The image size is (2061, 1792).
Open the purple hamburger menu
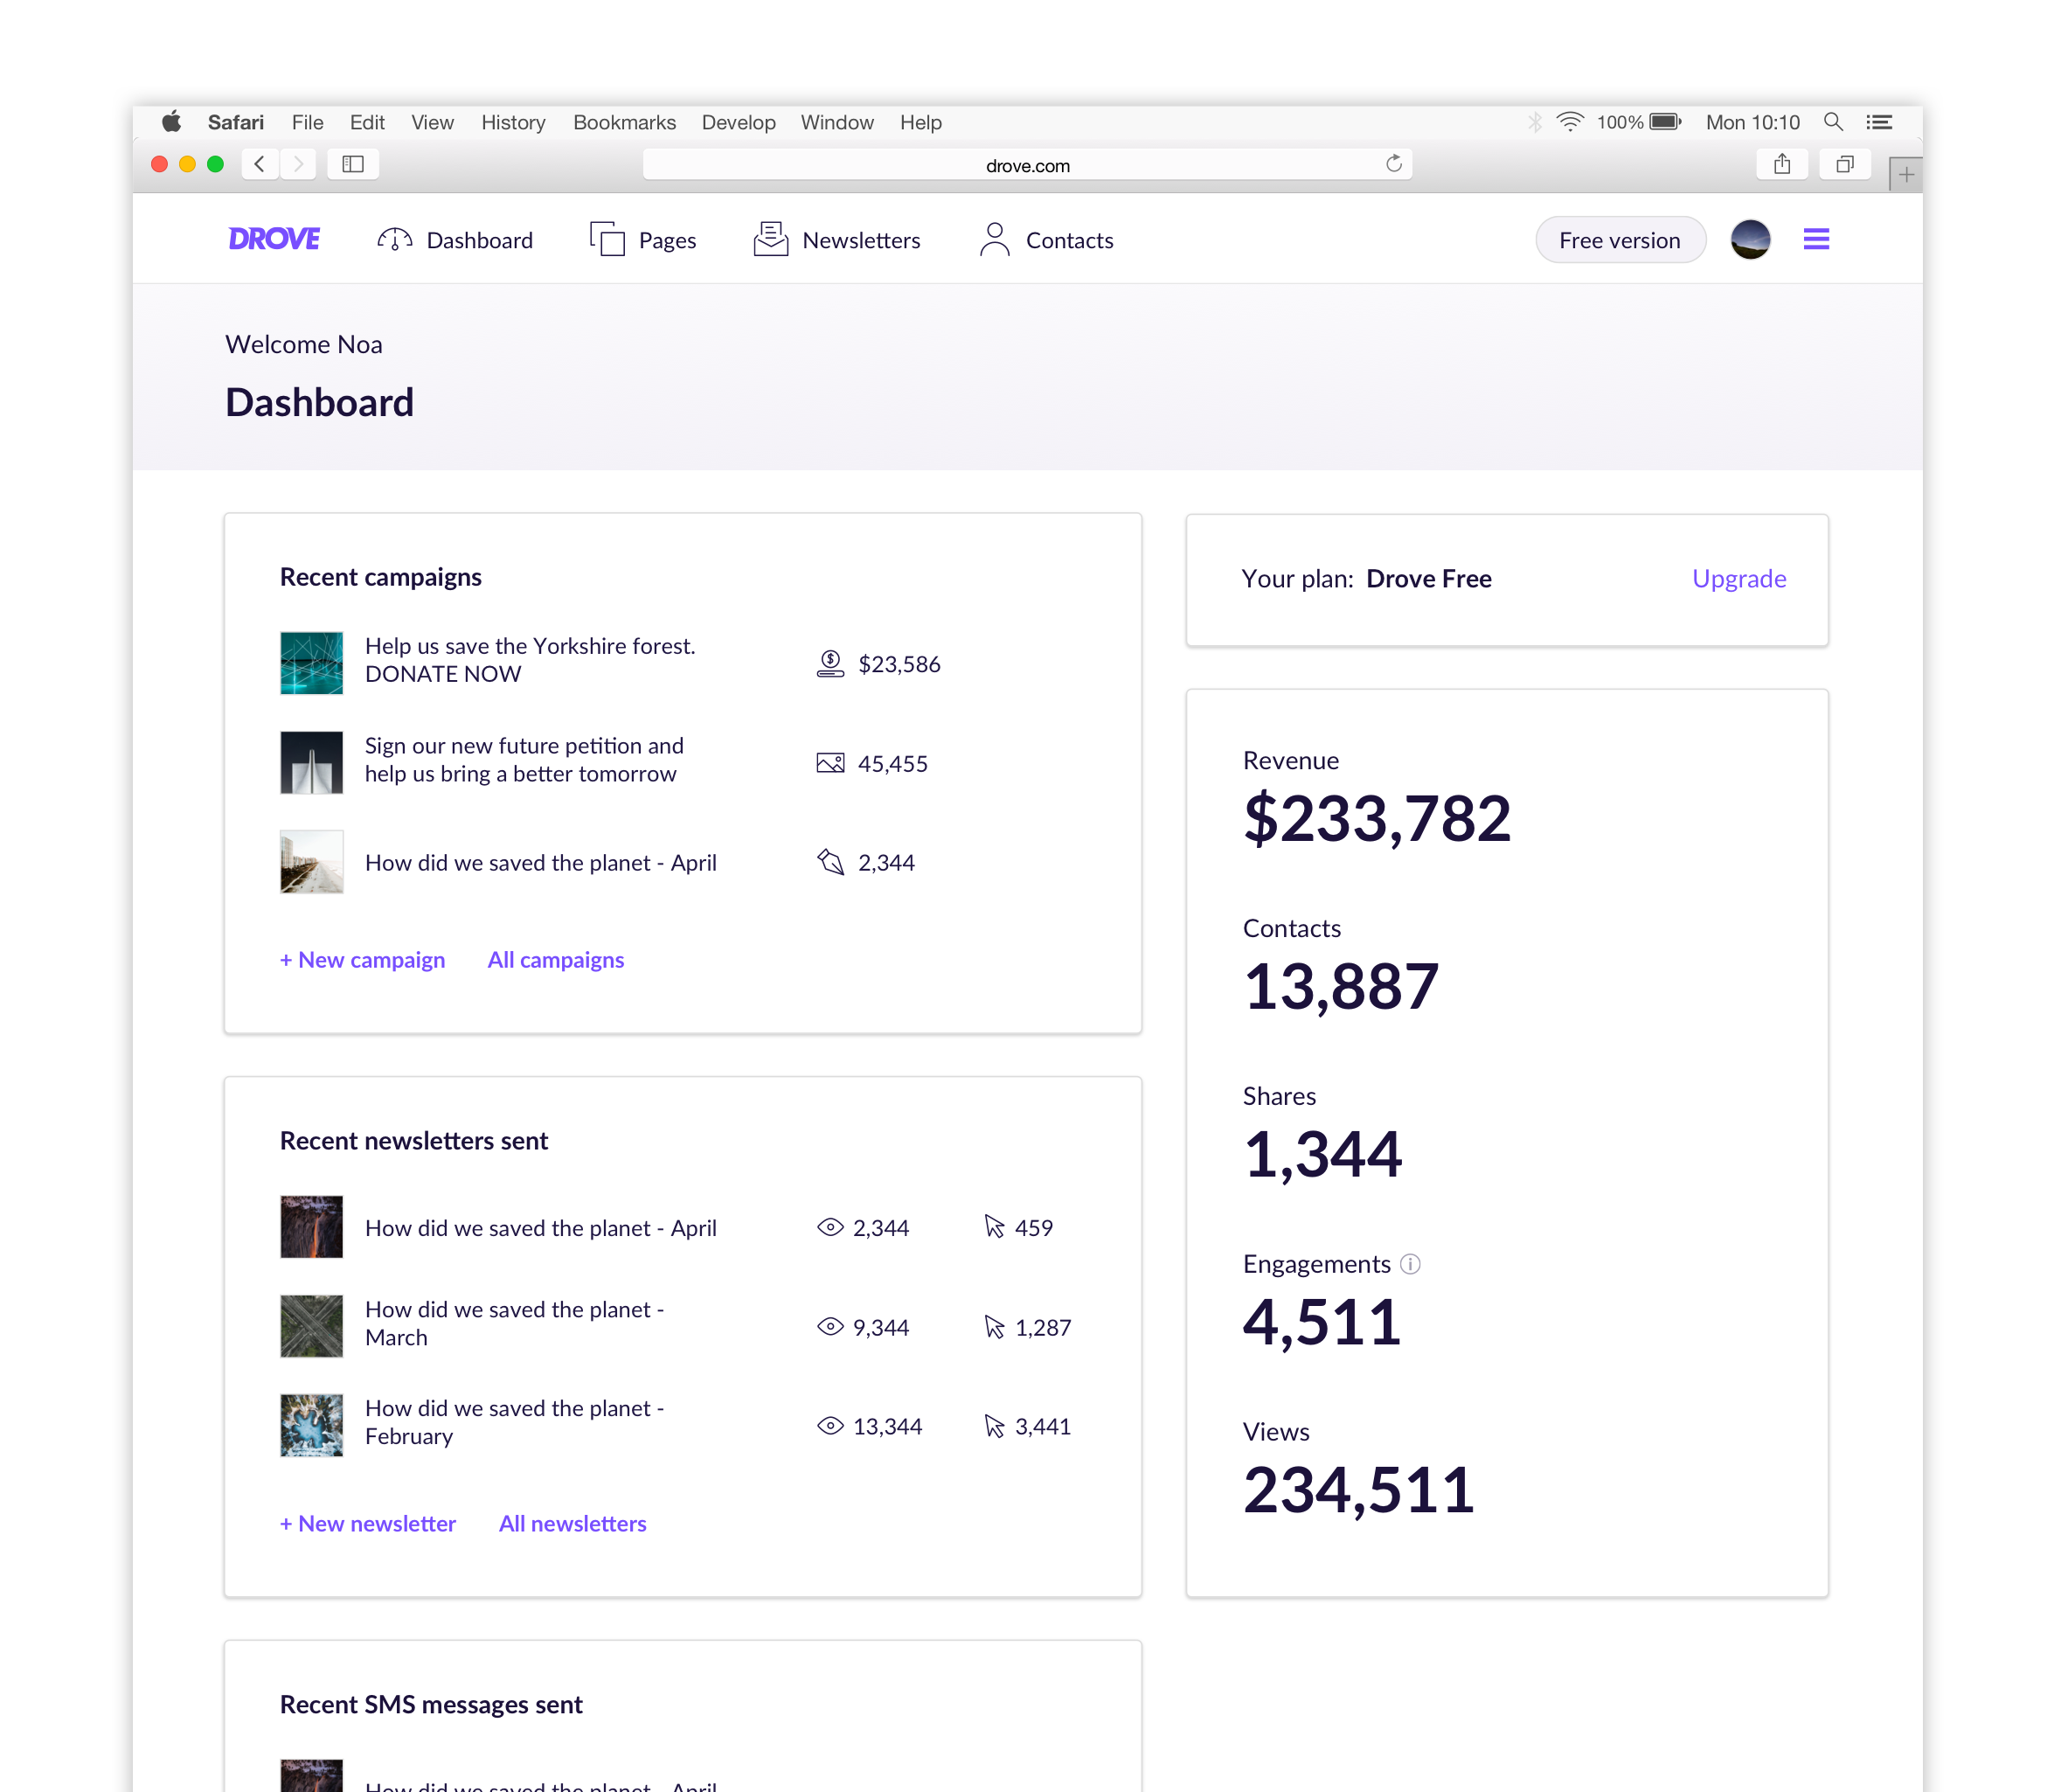[1816, 240]
